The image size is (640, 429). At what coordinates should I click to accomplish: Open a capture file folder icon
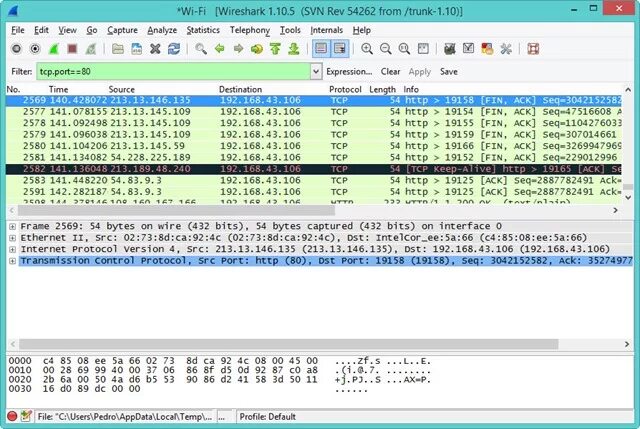(118, 49)
